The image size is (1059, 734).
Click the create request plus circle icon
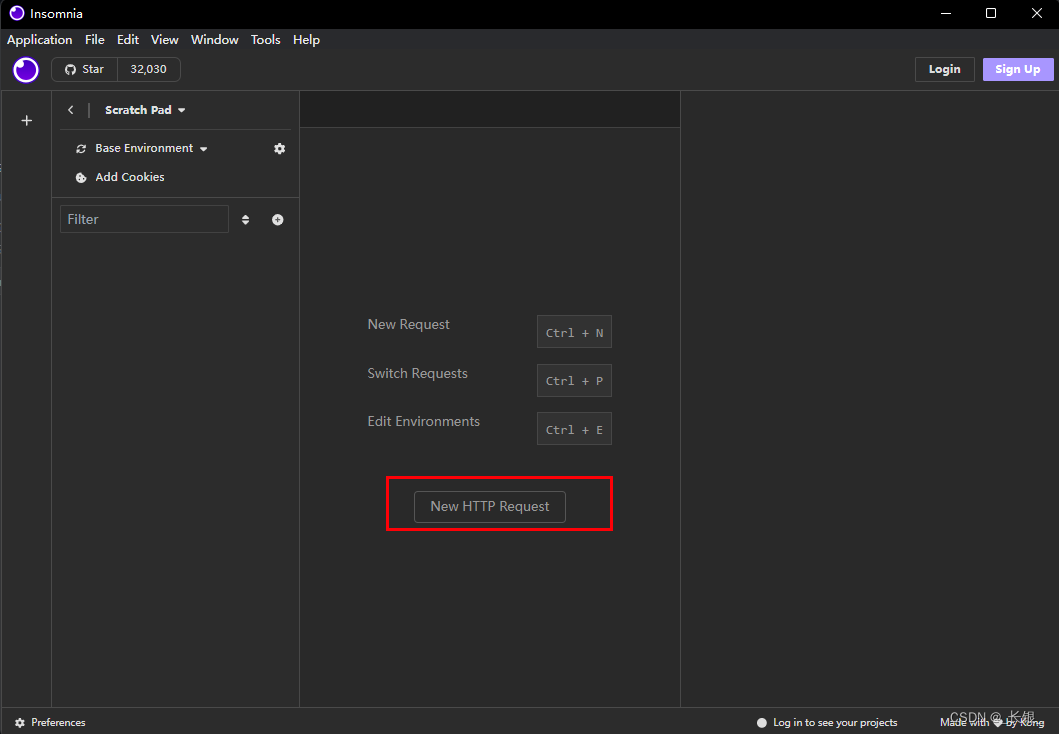278,219
